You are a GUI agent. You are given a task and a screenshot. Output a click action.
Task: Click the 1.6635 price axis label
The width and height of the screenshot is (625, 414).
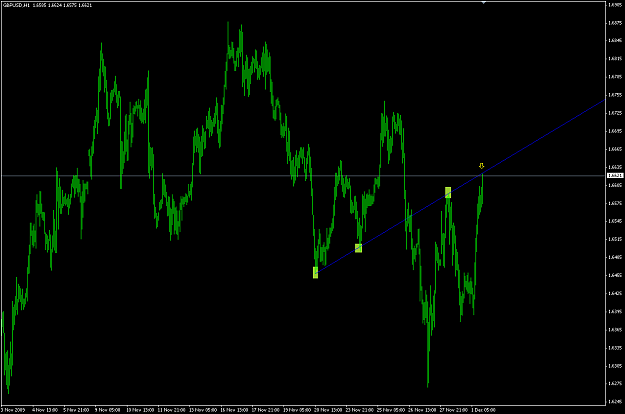[x=615, y=167]
